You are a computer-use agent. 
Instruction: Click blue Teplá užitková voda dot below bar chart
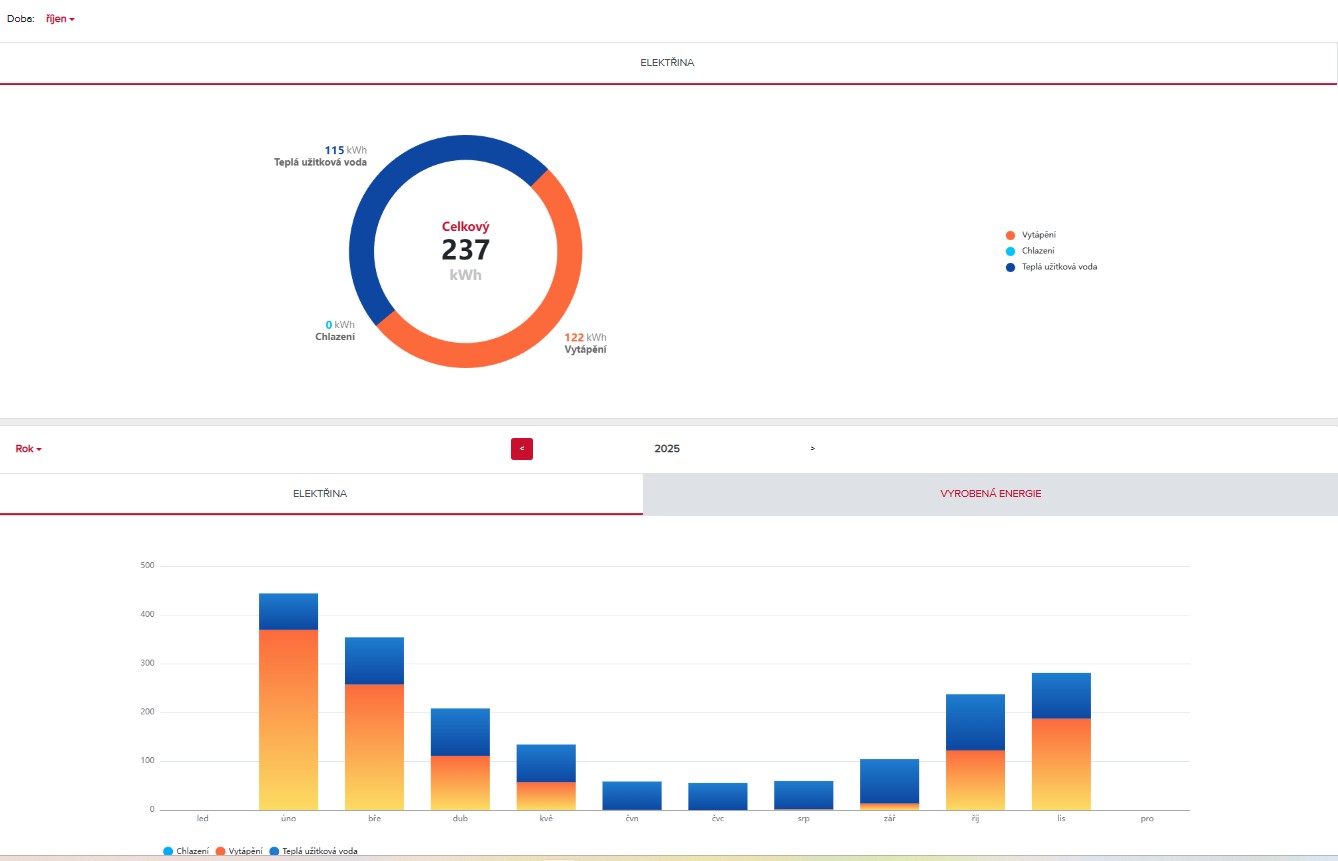[275, 851]
